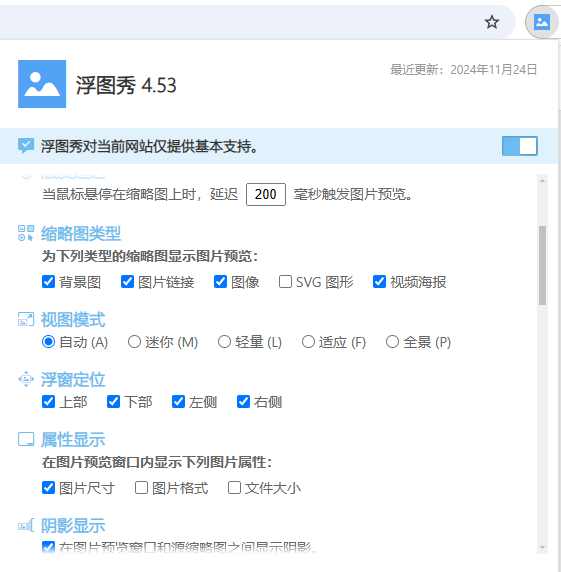This screenshot has height=572, width=561.
Task: Click the 缩略图类型 section icon
Action: [x=26, y=233]
